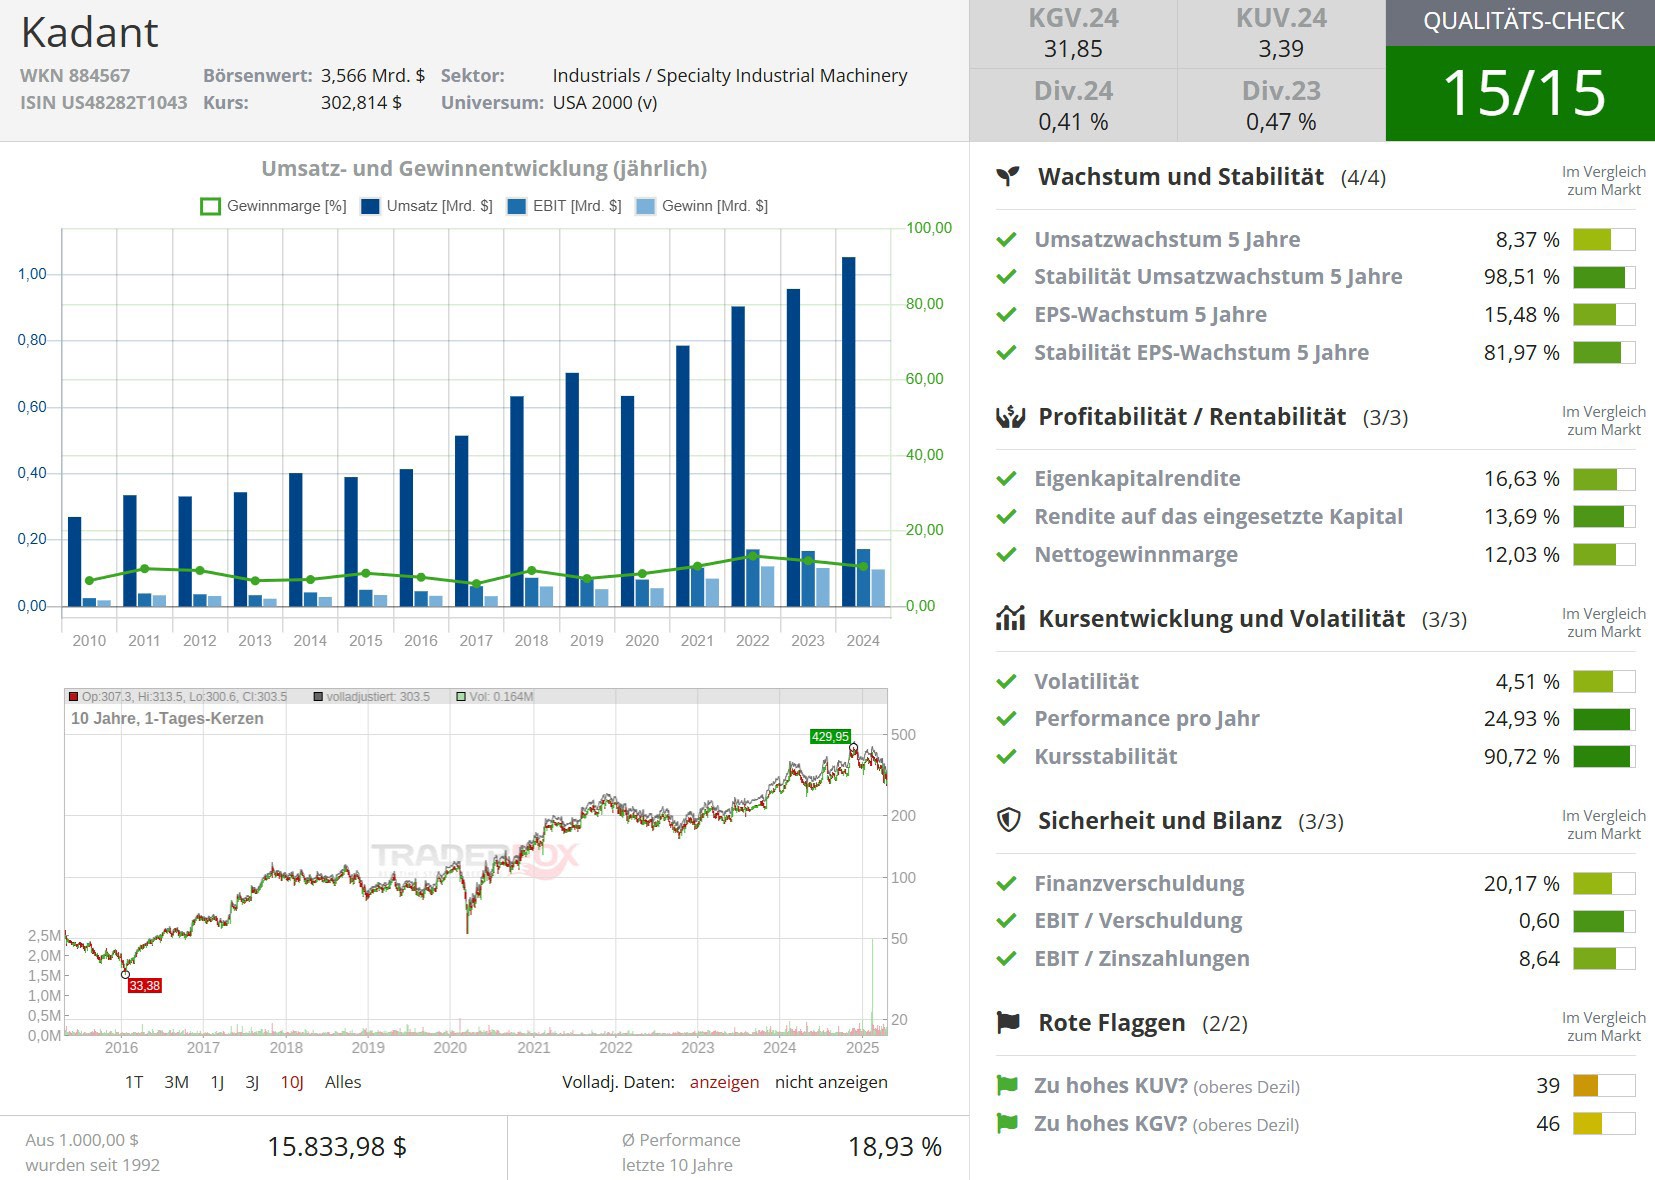Click the black flag icon beside Rote Flaggen
This screenshot has height=1180, width=1655.
1008,1023
